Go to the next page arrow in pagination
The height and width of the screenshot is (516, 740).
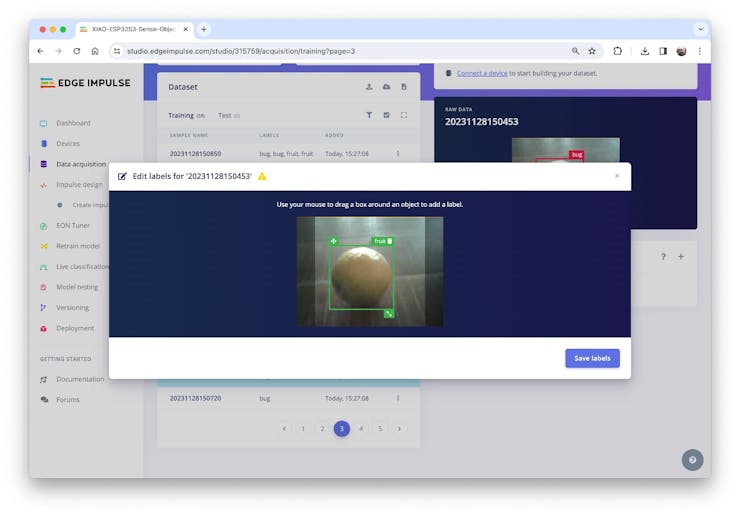point(399,429)
